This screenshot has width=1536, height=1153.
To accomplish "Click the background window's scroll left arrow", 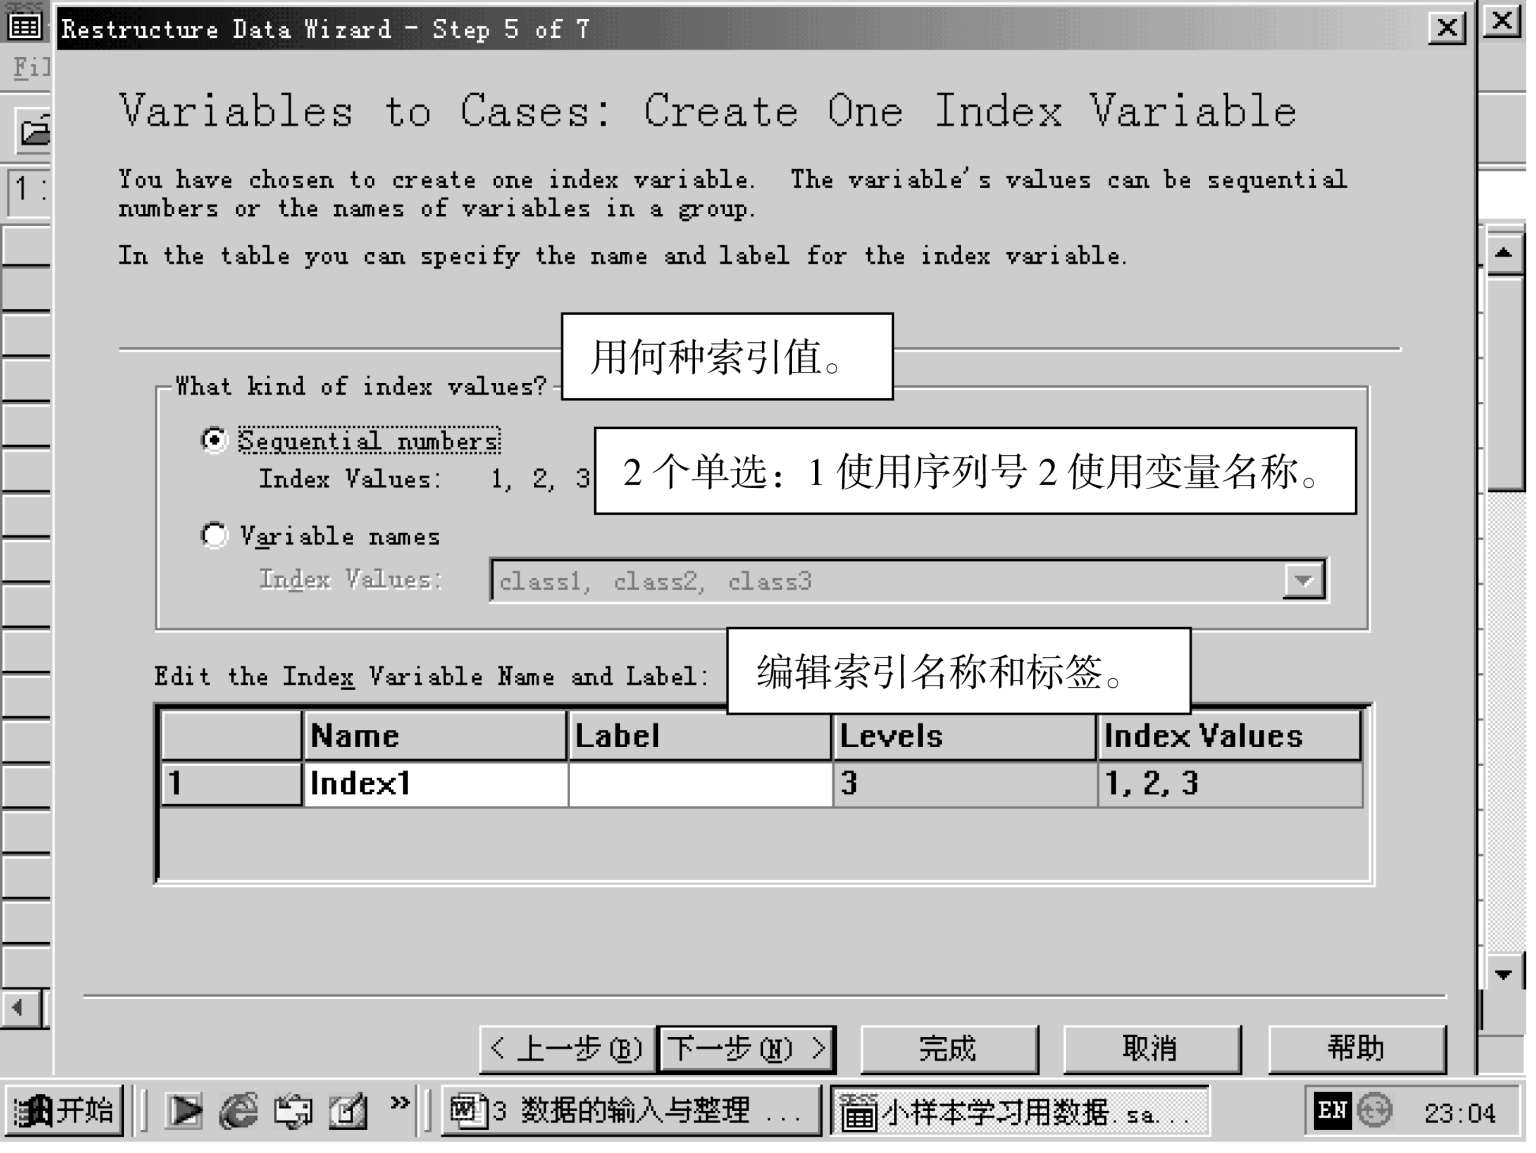I will click(x=19, y=1007).
